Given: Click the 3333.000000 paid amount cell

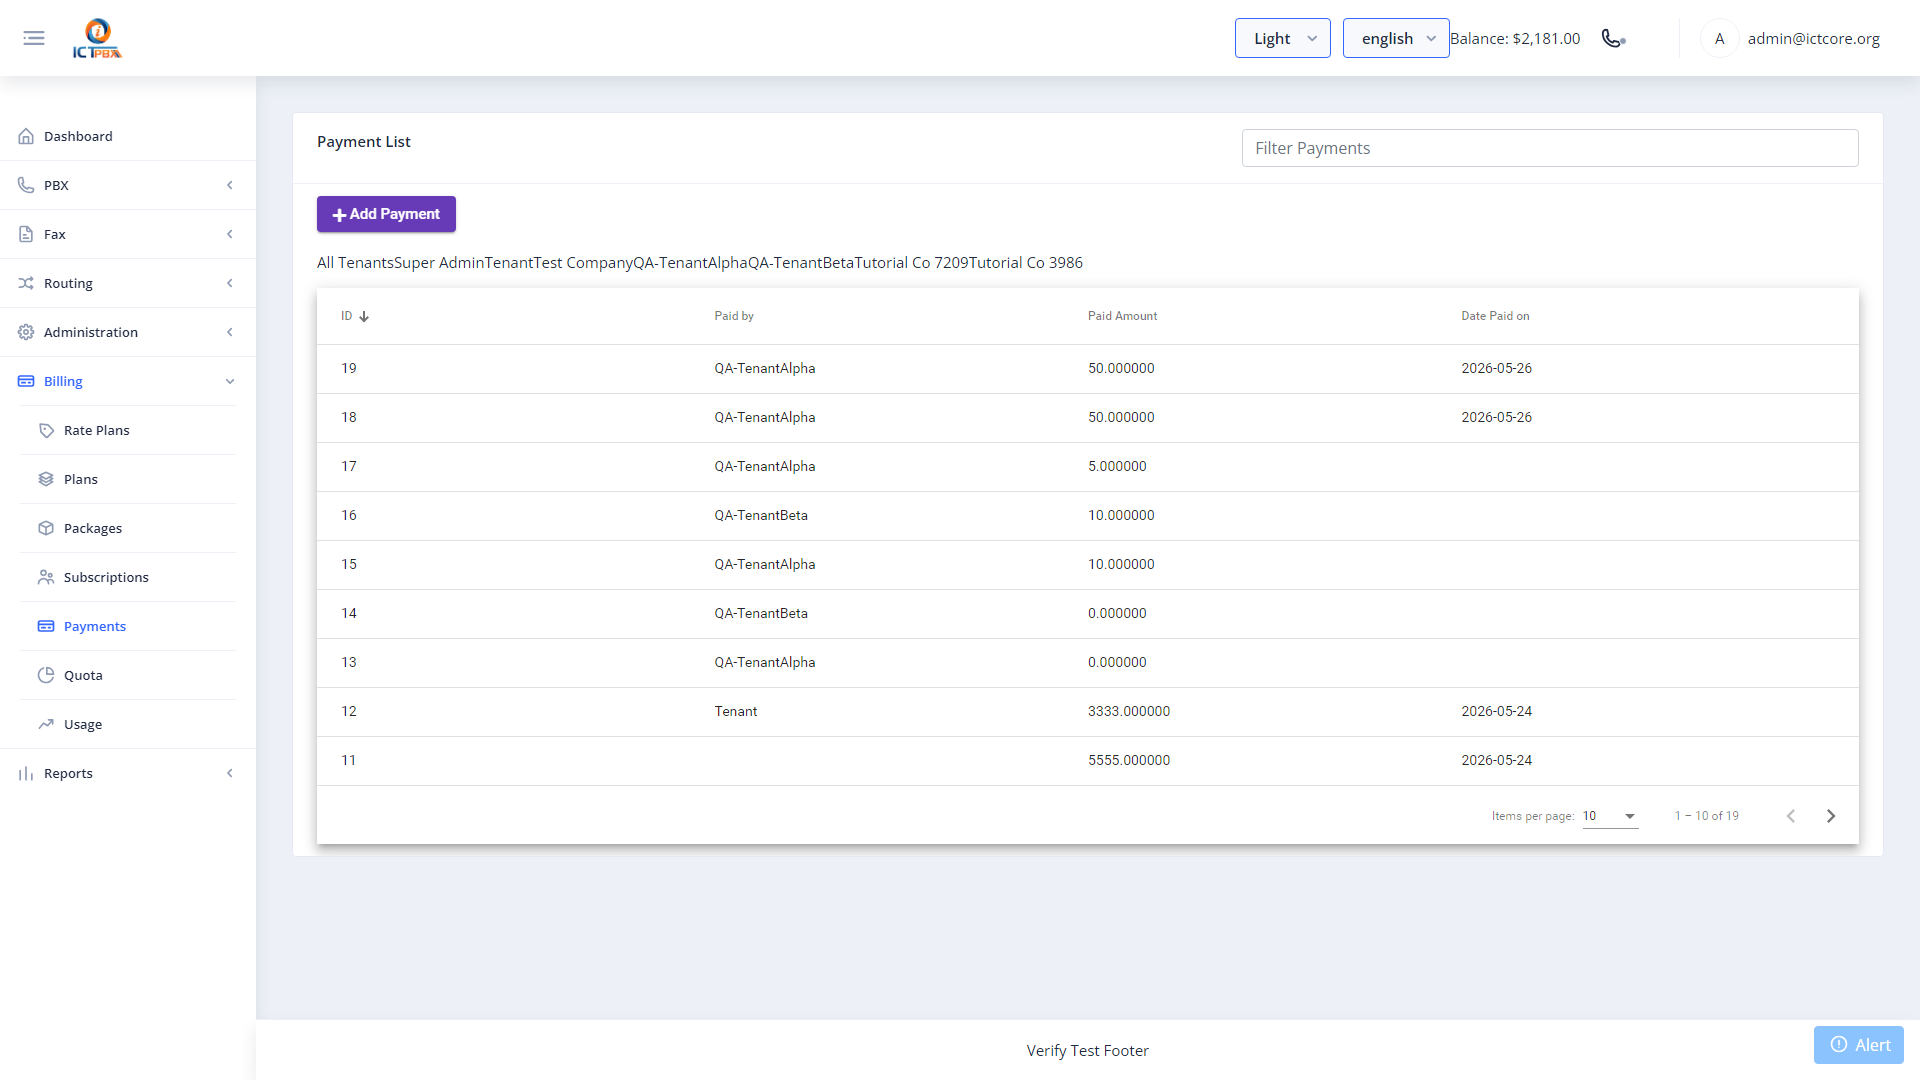Looking at the screenshot, I should tap(1129, 712).
